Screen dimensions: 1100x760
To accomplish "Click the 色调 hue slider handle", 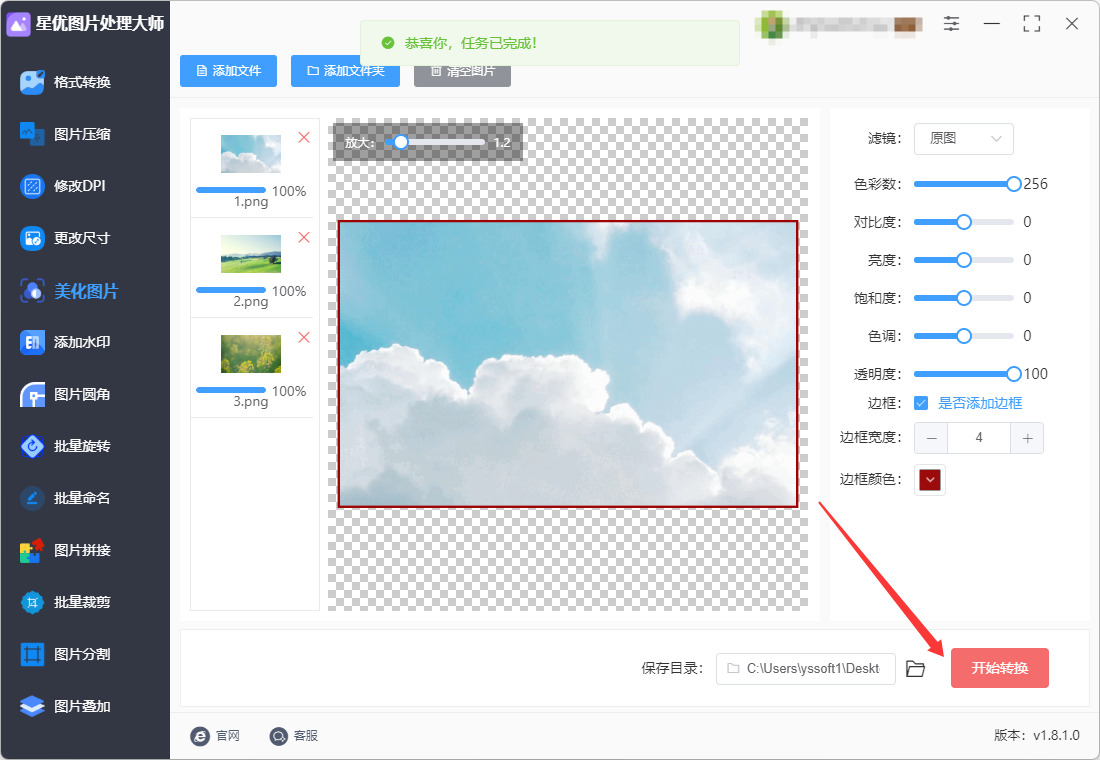I will pos(964,336).
